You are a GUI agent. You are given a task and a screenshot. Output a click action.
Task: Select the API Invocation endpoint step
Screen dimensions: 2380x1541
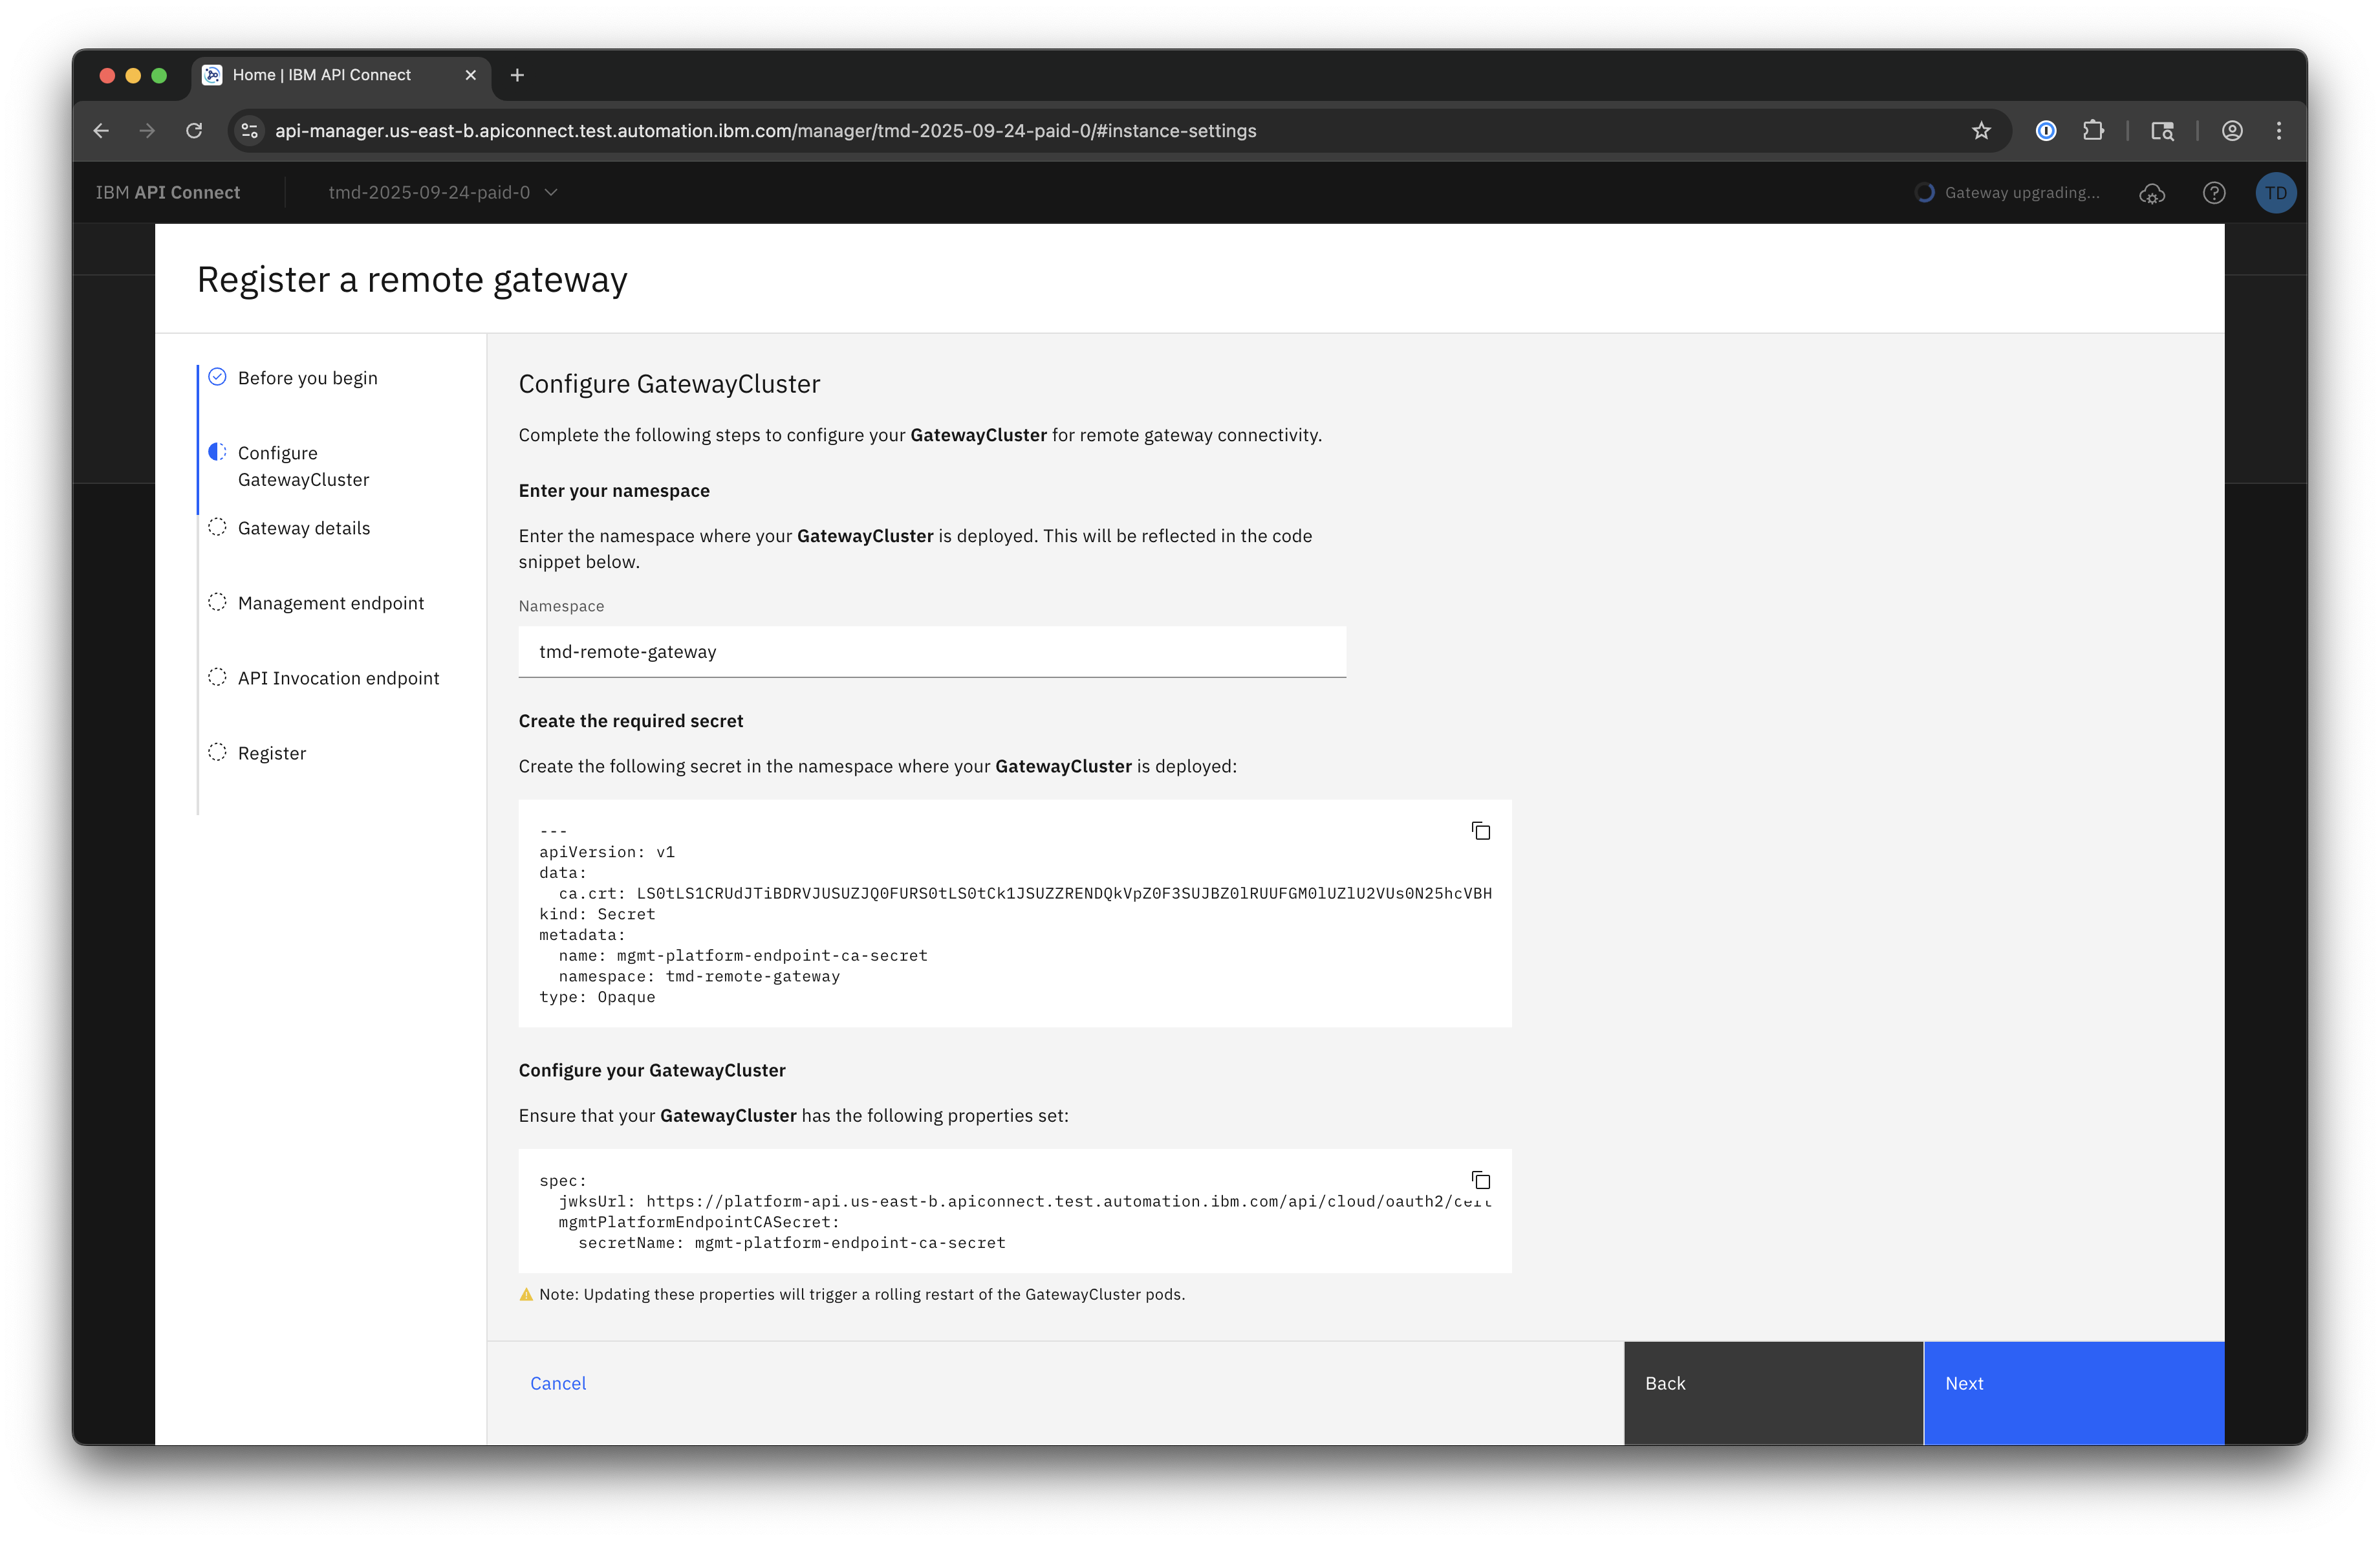point(338,678)
